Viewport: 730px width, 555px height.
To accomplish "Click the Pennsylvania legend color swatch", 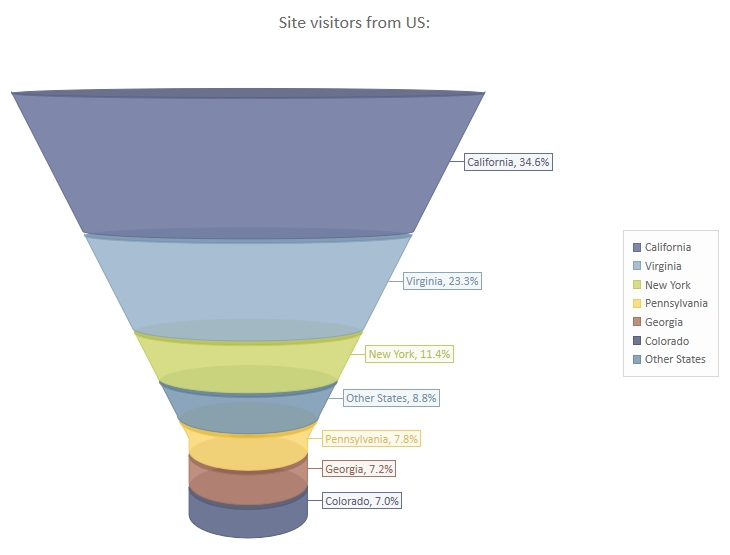I will point(636,303).
